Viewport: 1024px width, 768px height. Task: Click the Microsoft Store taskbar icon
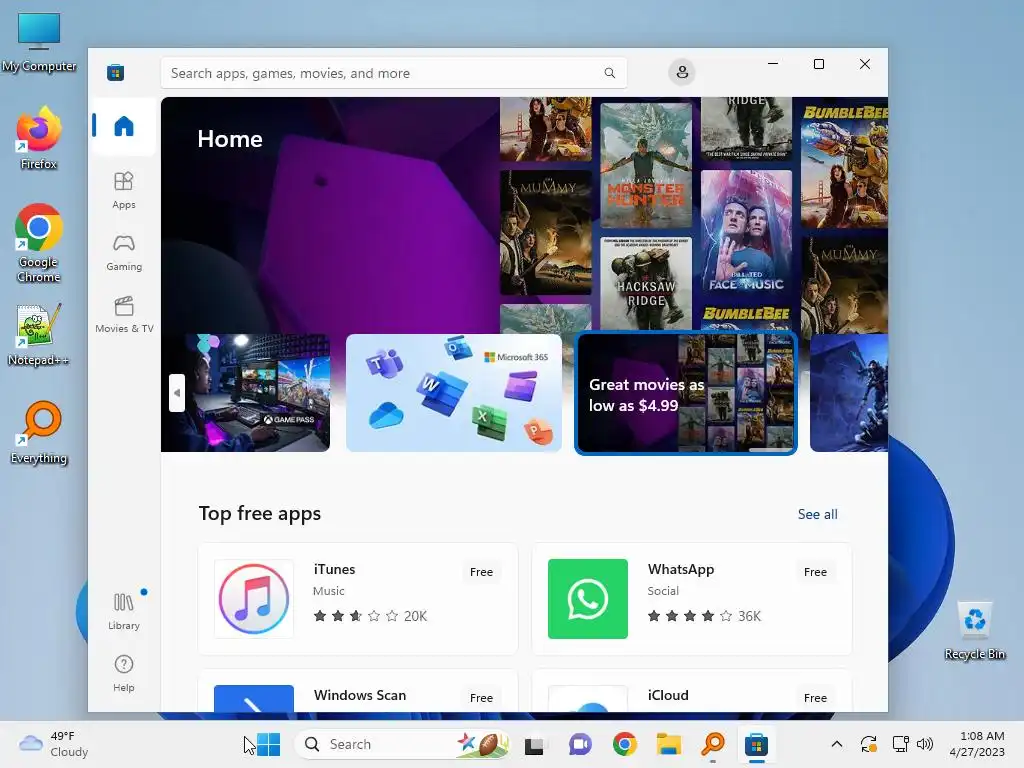756,744
